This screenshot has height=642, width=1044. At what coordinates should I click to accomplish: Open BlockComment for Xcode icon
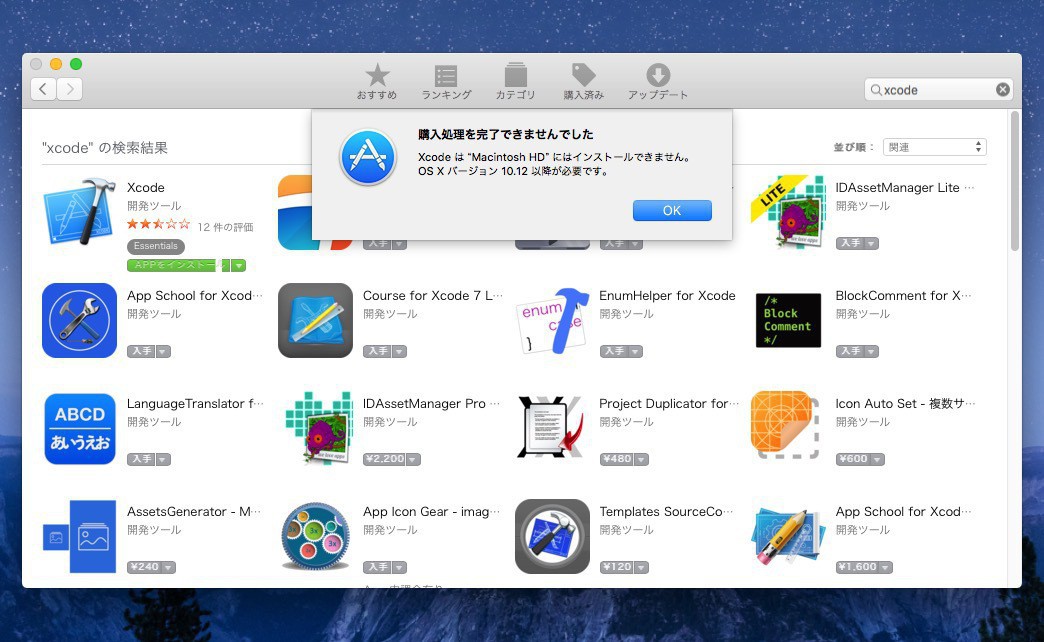(788, 320)
